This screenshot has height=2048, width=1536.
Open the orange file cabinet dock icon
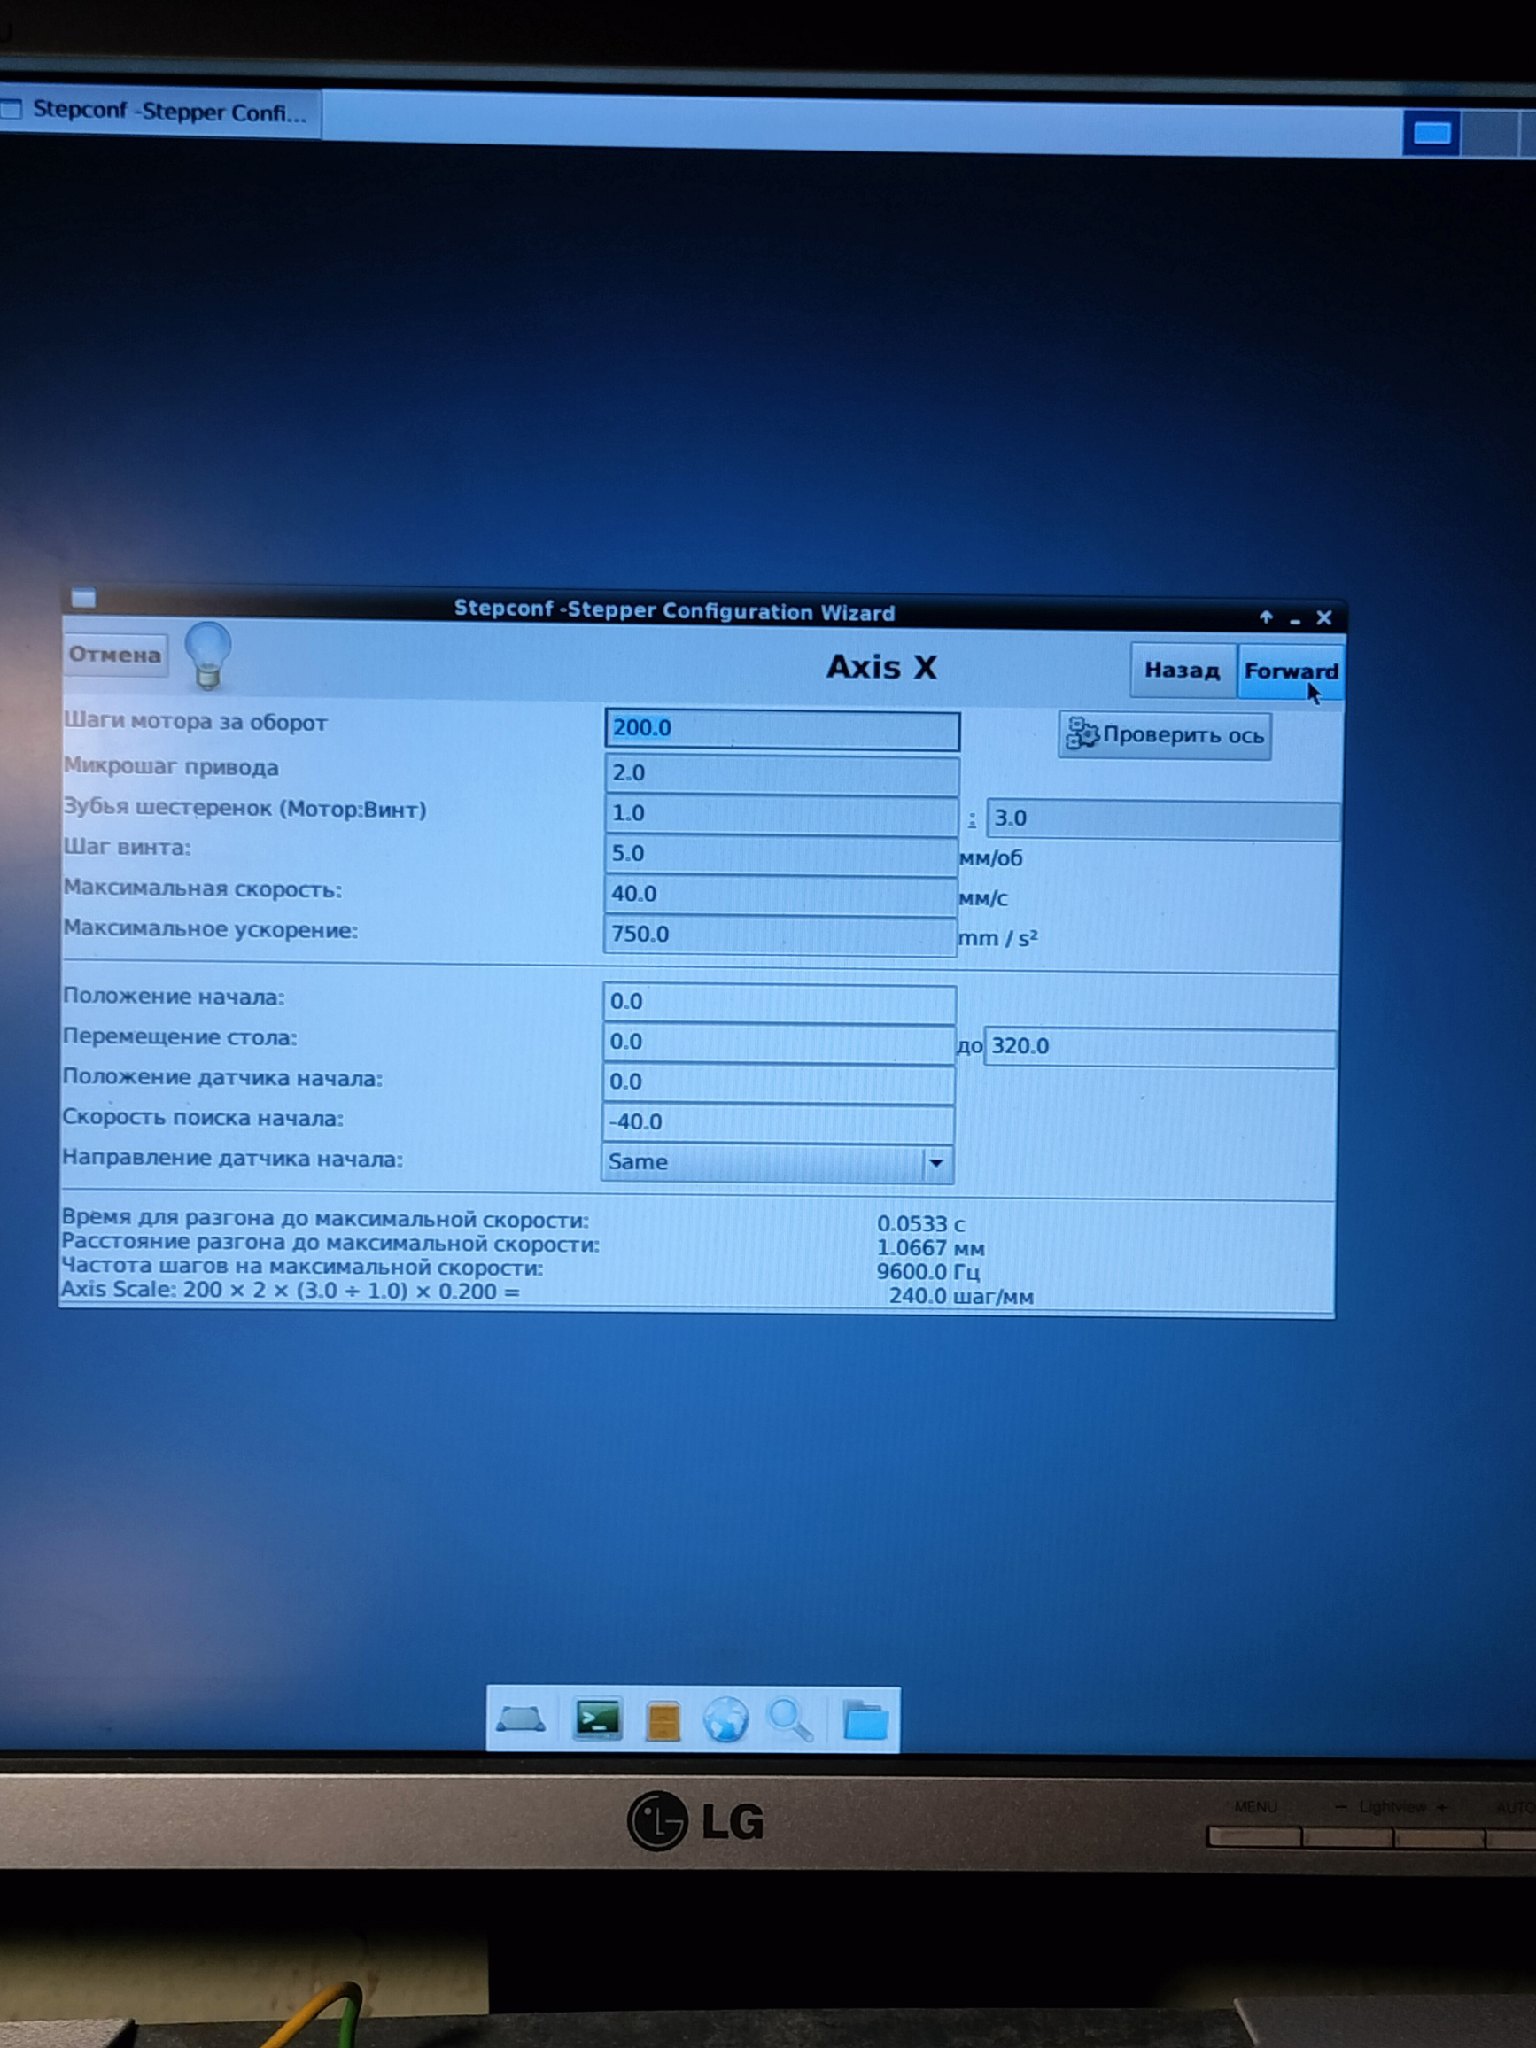pyautogui.click(x=663, y=1721)
